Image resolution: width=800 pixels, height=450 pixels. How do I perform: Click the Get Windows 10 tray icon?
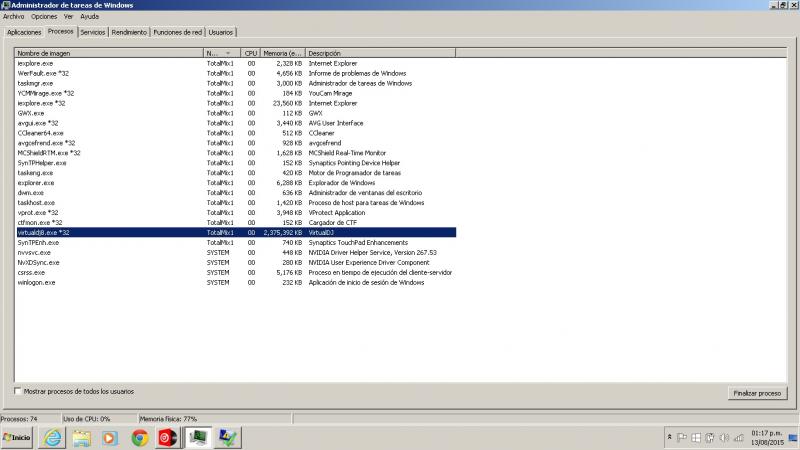(x=696, y=438)
